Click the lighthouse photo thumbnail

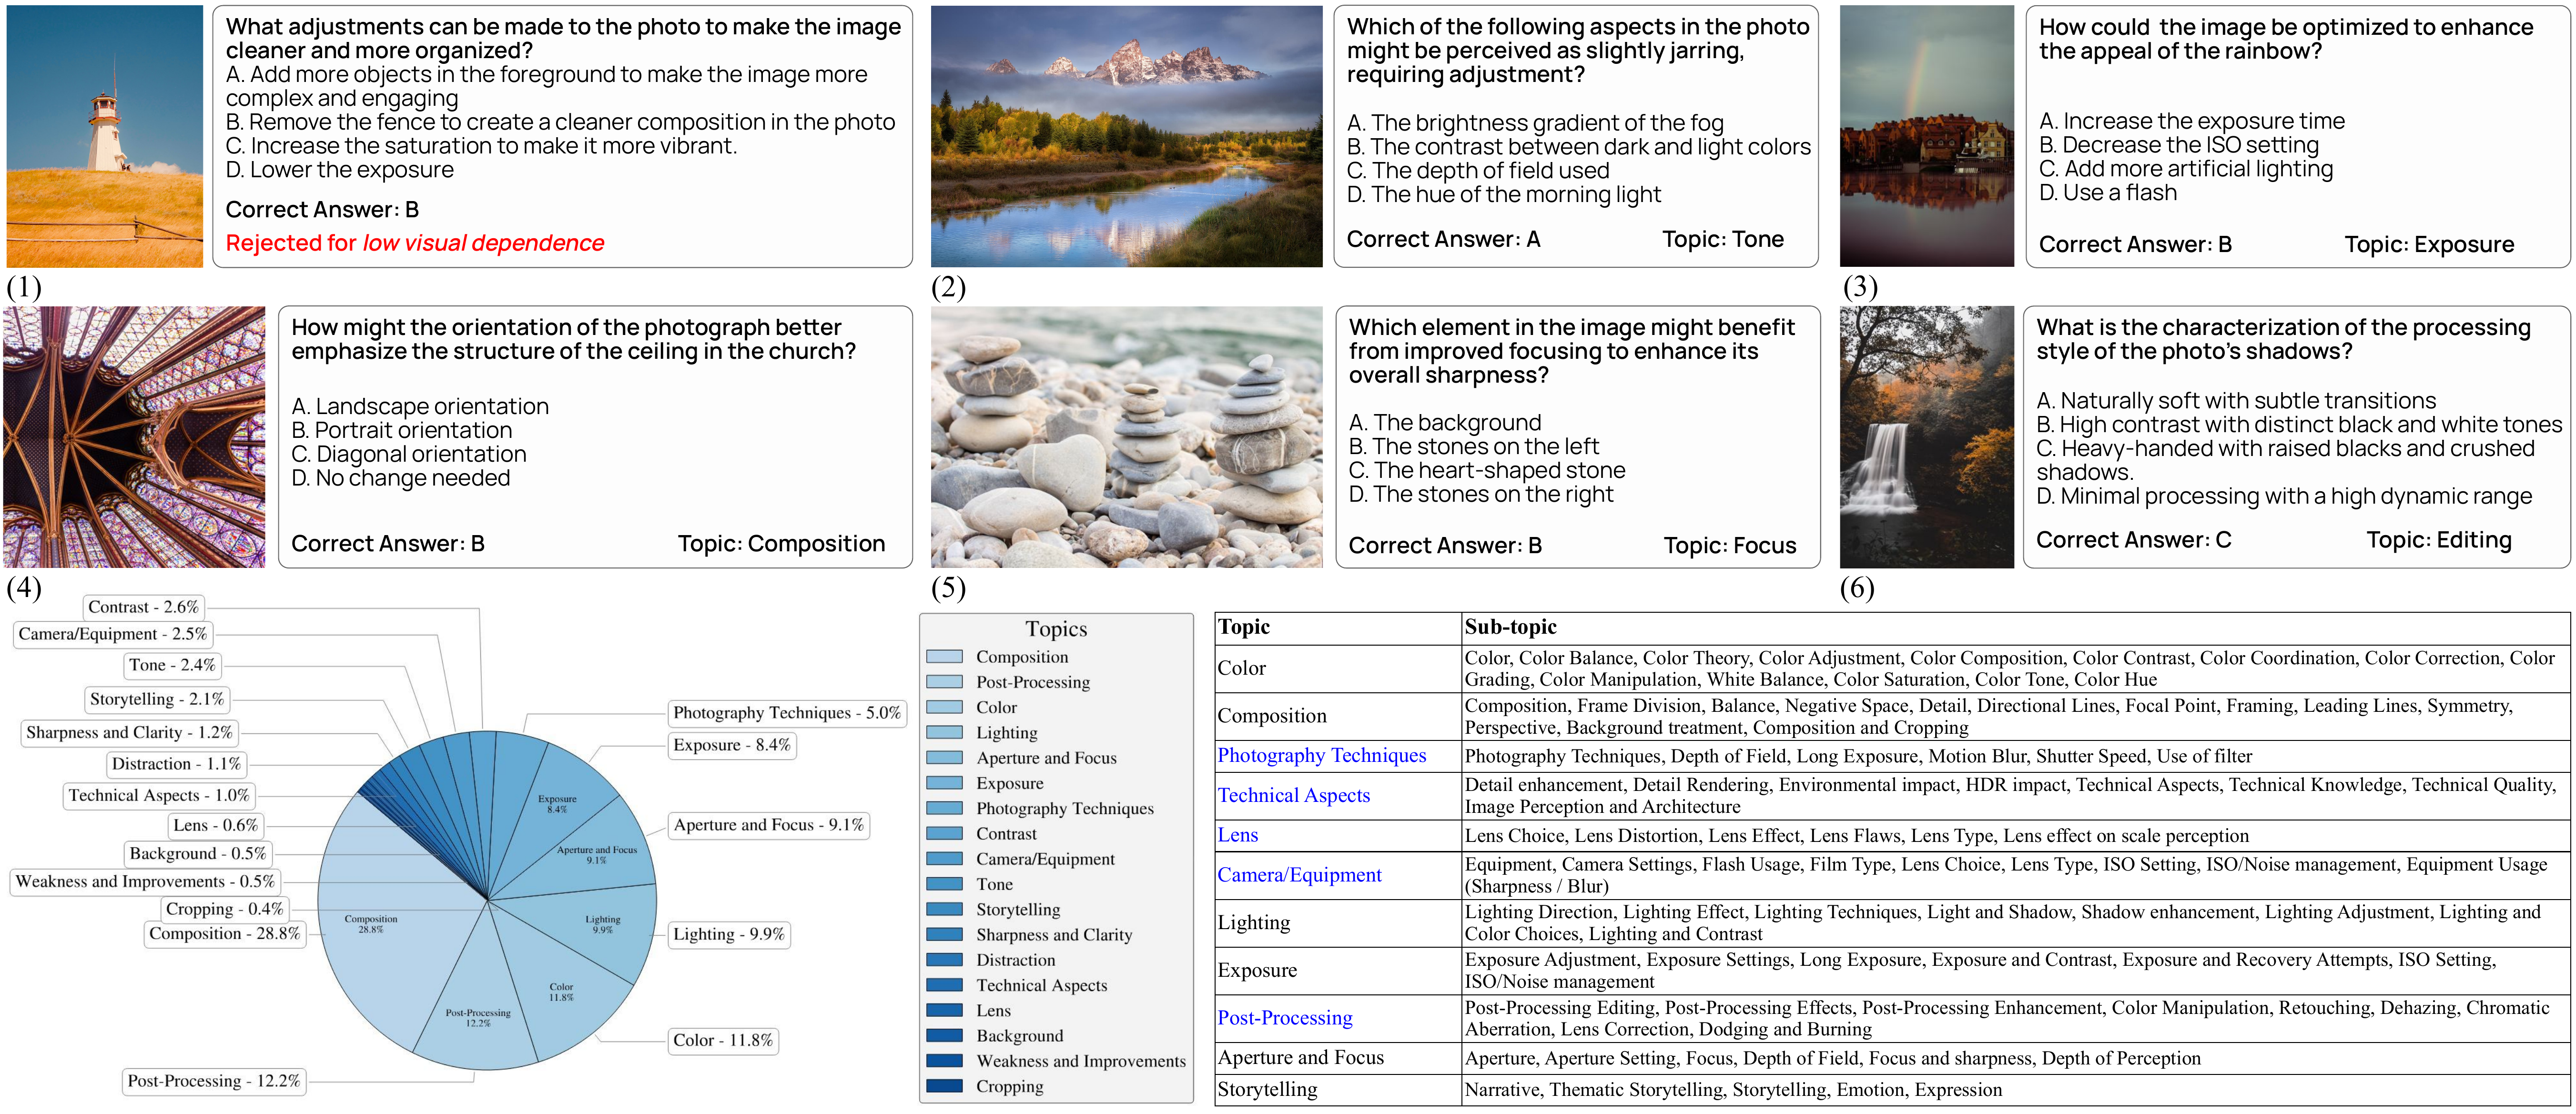105,136
